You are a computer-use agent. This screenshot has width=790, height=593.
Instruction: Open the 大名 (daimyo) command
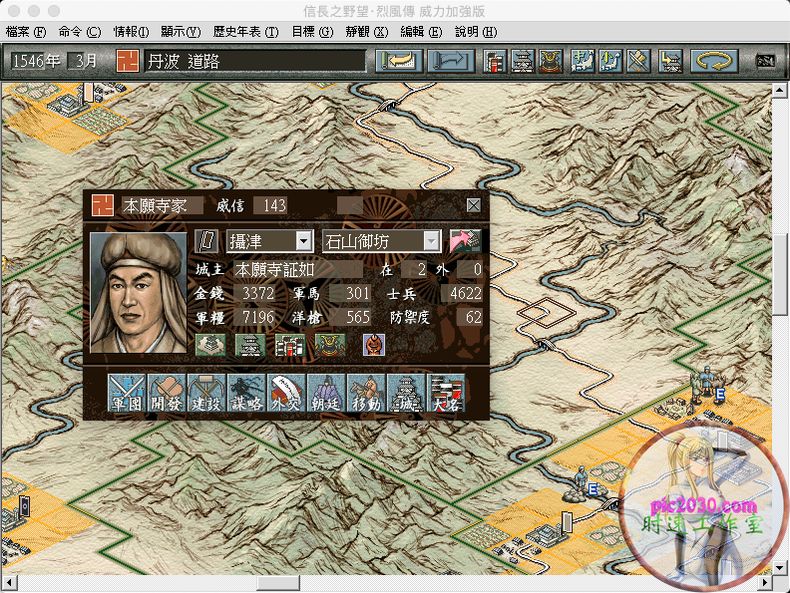click(x=446, y=393)
